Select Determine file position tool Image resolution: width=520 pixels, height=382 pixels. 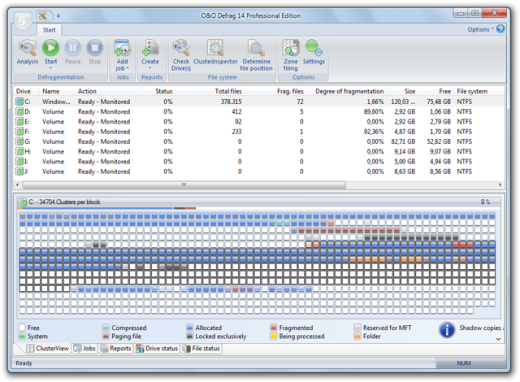coord(256,55)
